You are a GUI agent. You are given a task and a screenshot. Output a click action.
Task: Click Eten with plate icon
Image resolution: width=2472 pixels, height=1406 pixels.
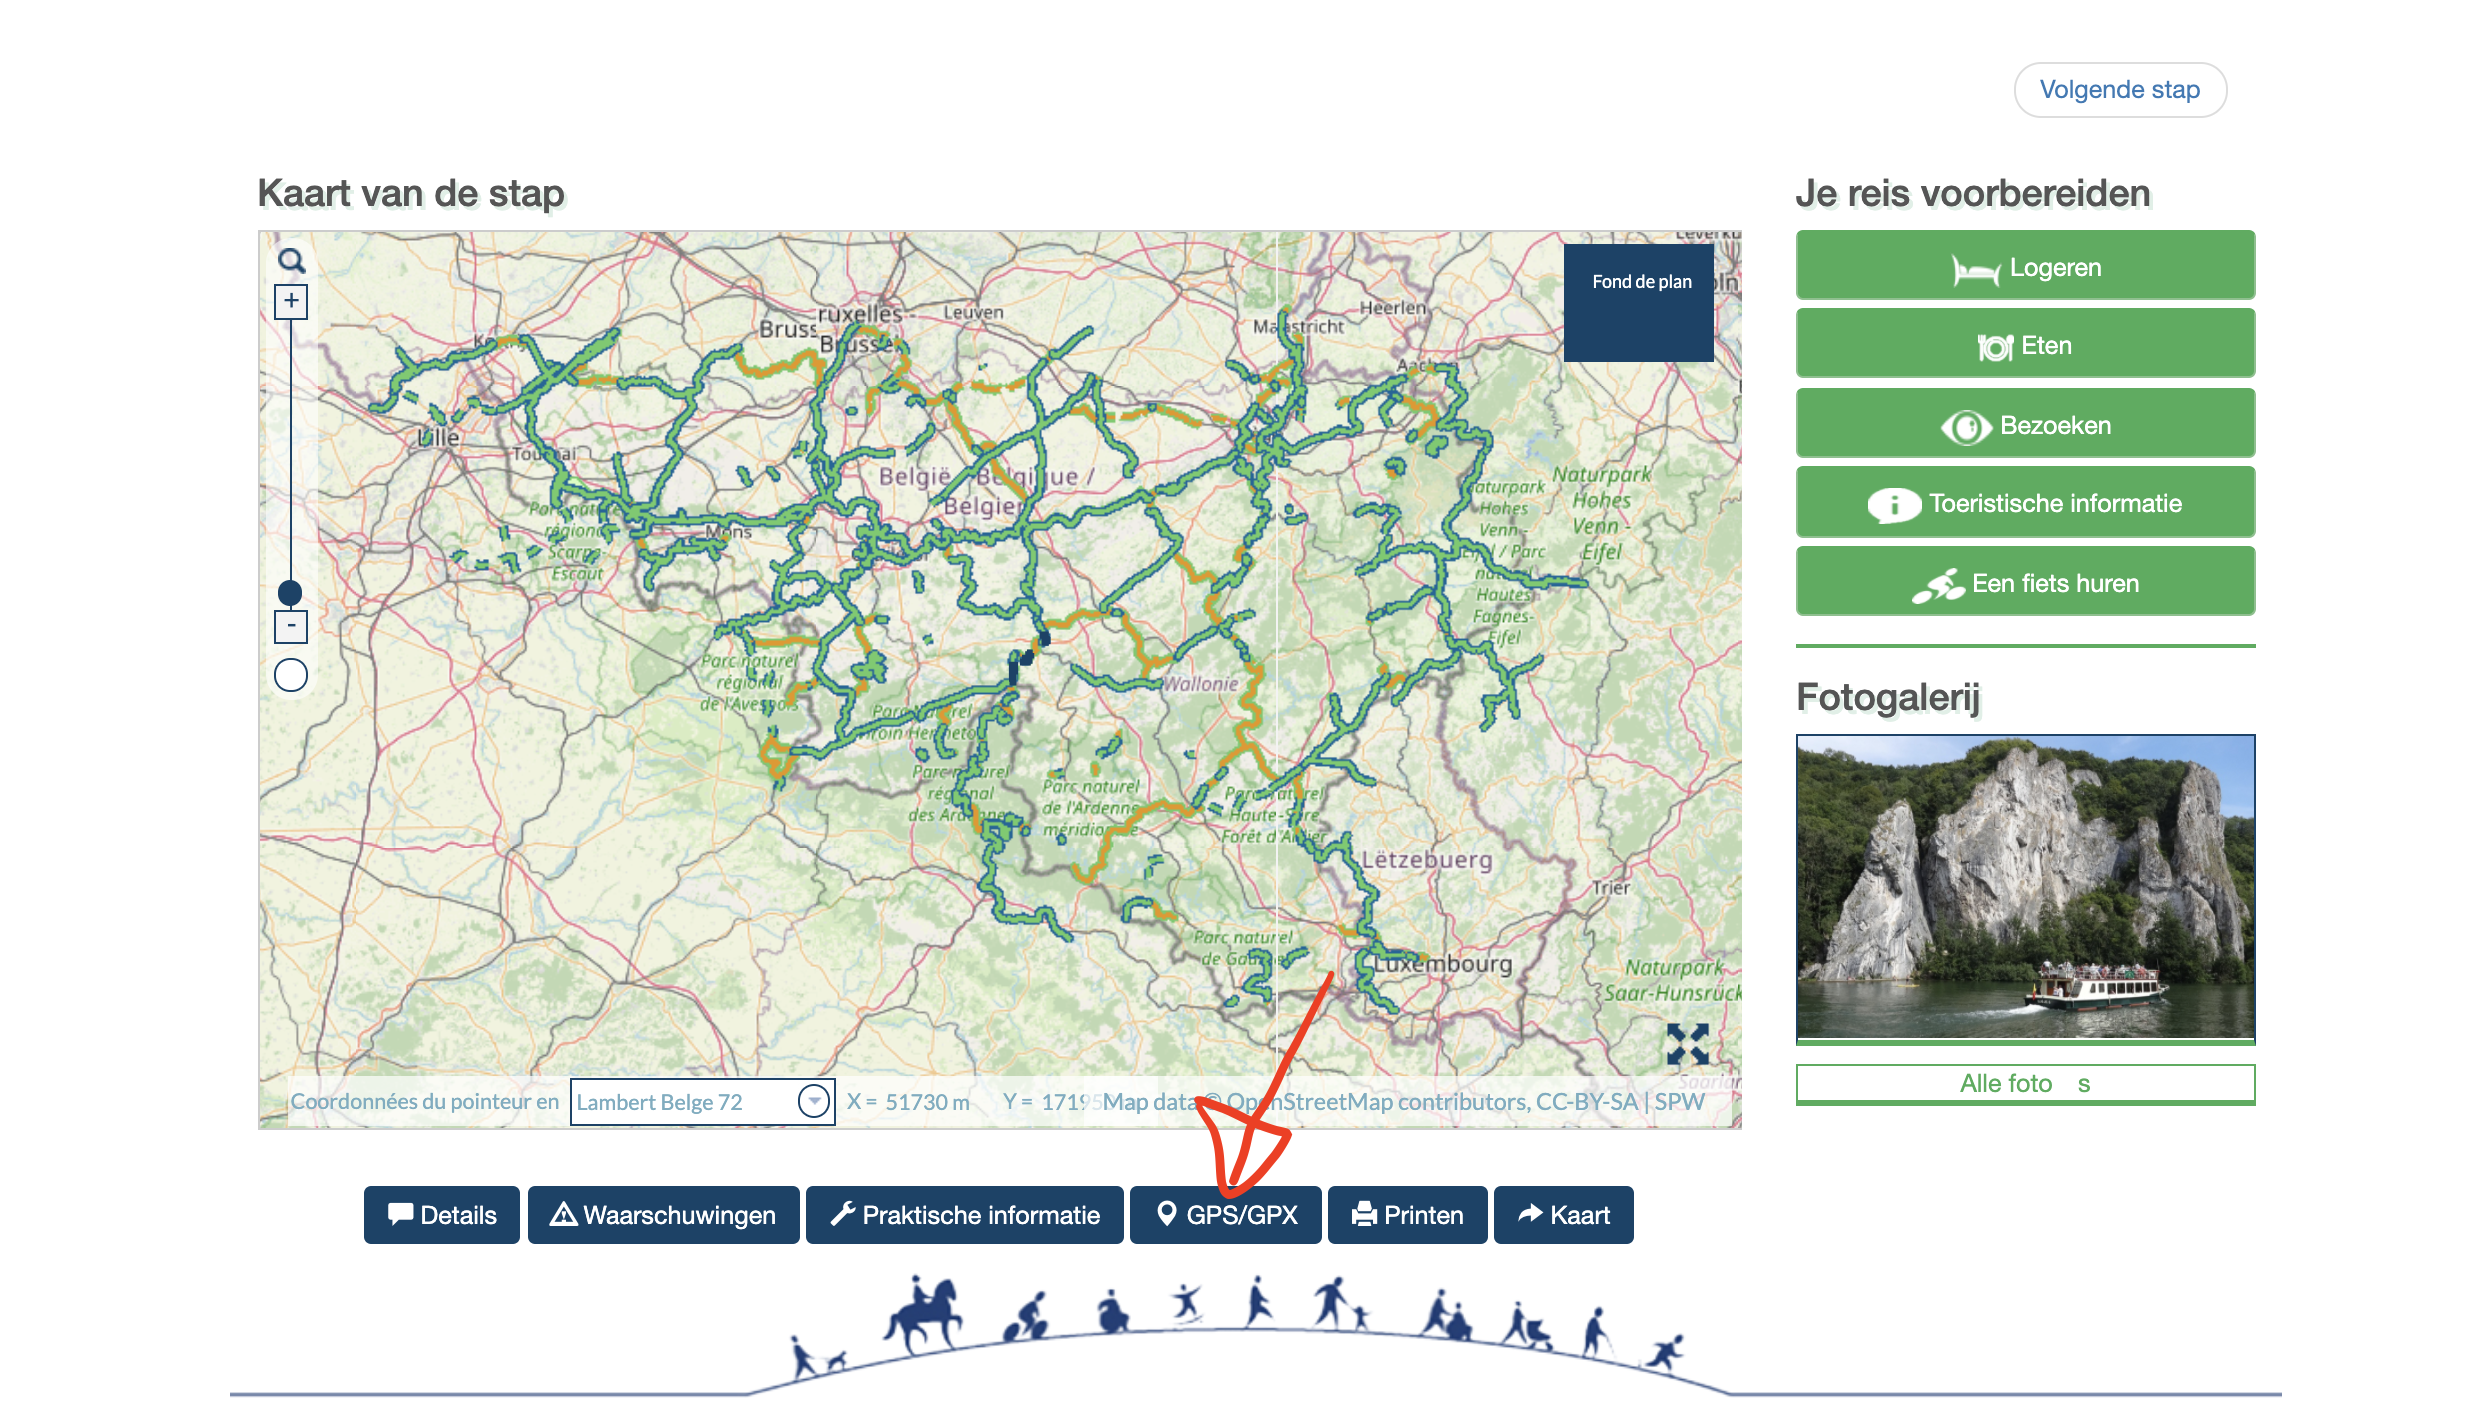pos(2025,345)
